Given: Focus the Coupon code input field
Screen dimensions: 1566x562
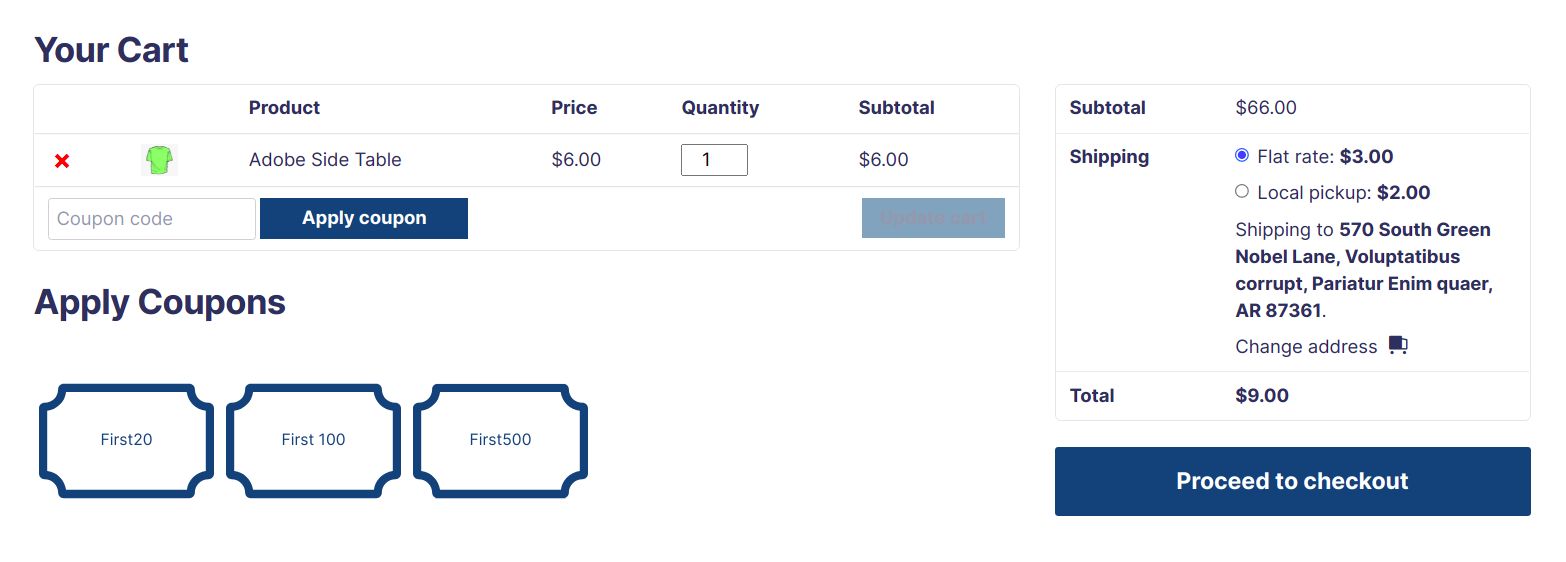Looking at the screenshot, I should tap(152, 219).
